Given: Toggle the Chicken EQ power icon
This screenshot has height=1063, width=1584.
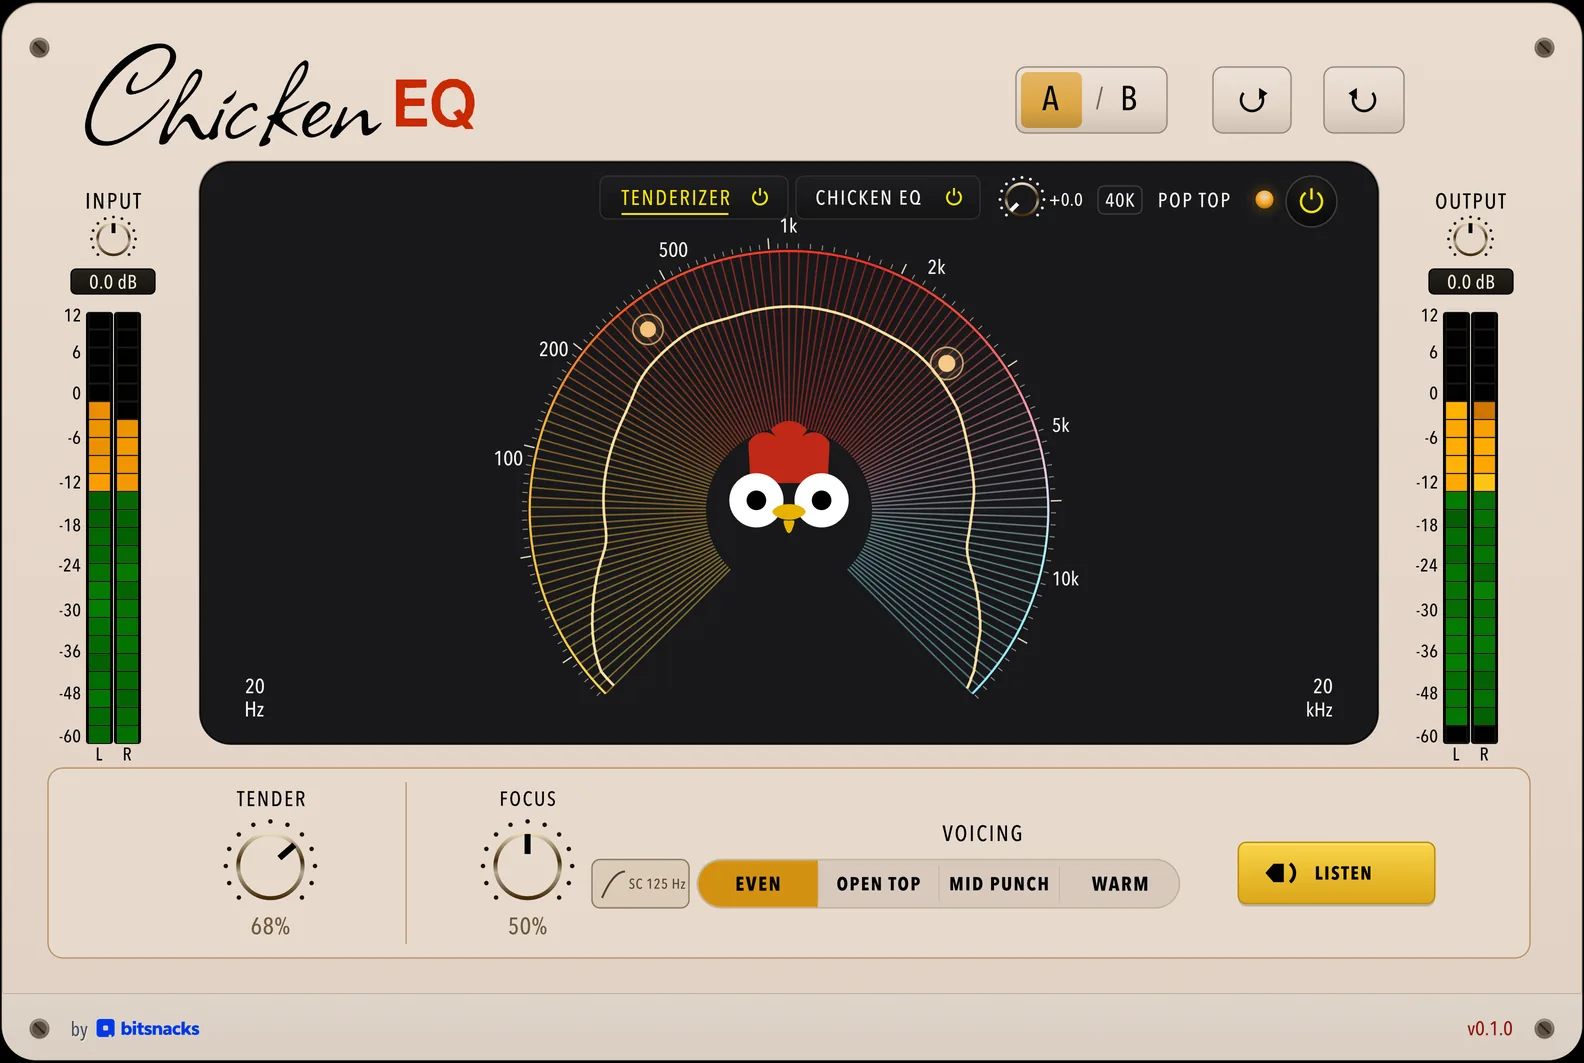Looking at the screenshot, I should pyautogui.click(x=954, y=197).
